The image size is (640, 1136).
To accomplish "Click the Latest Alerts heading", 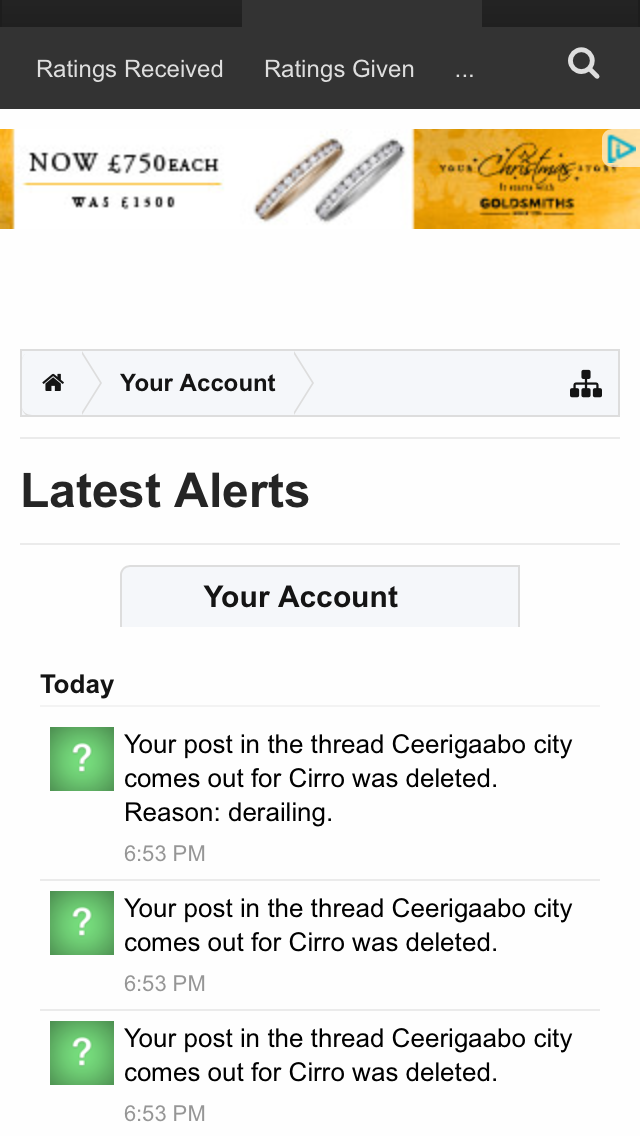I will pyautogui.click(x=165, y=490).
